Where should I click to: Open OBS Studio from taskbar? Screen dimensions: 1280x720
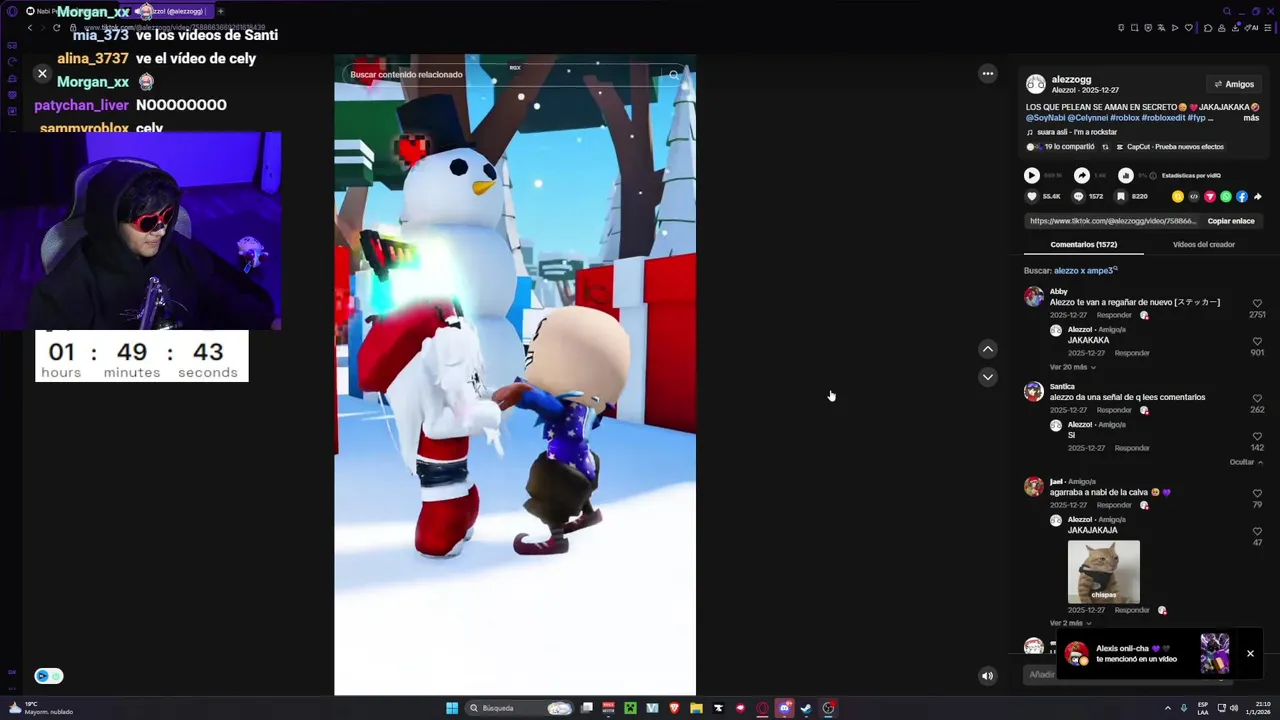[828, 708]
